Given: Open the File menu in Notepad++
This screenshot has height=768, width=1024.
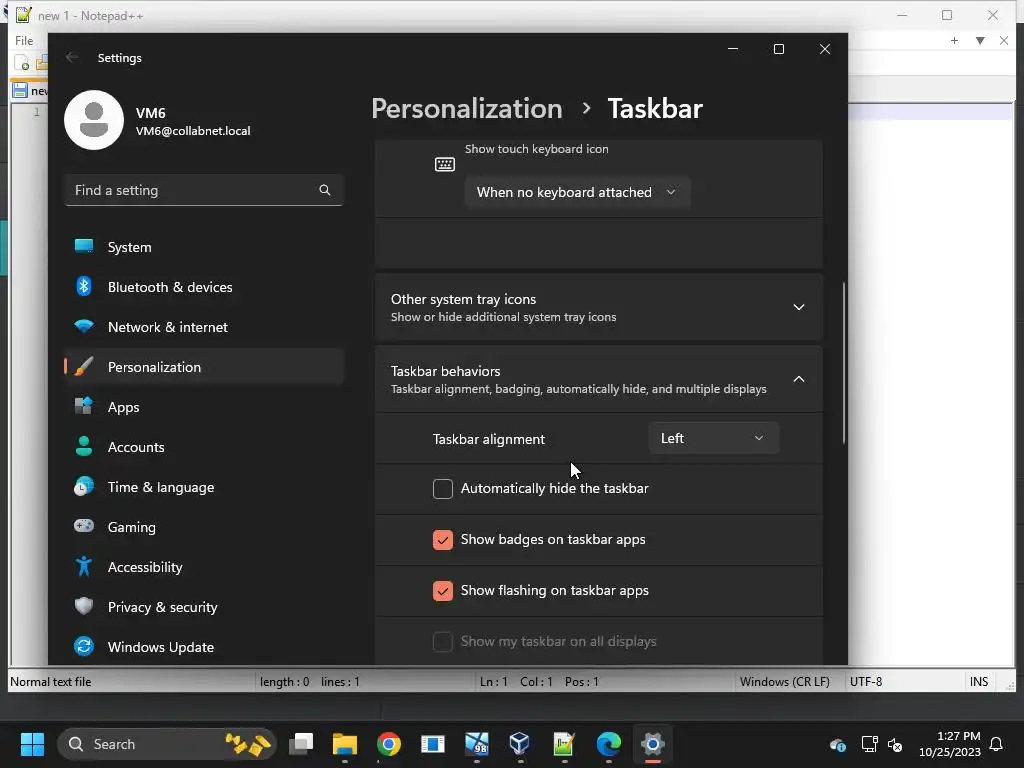Looking at the screenshot, I should (24, 40).
